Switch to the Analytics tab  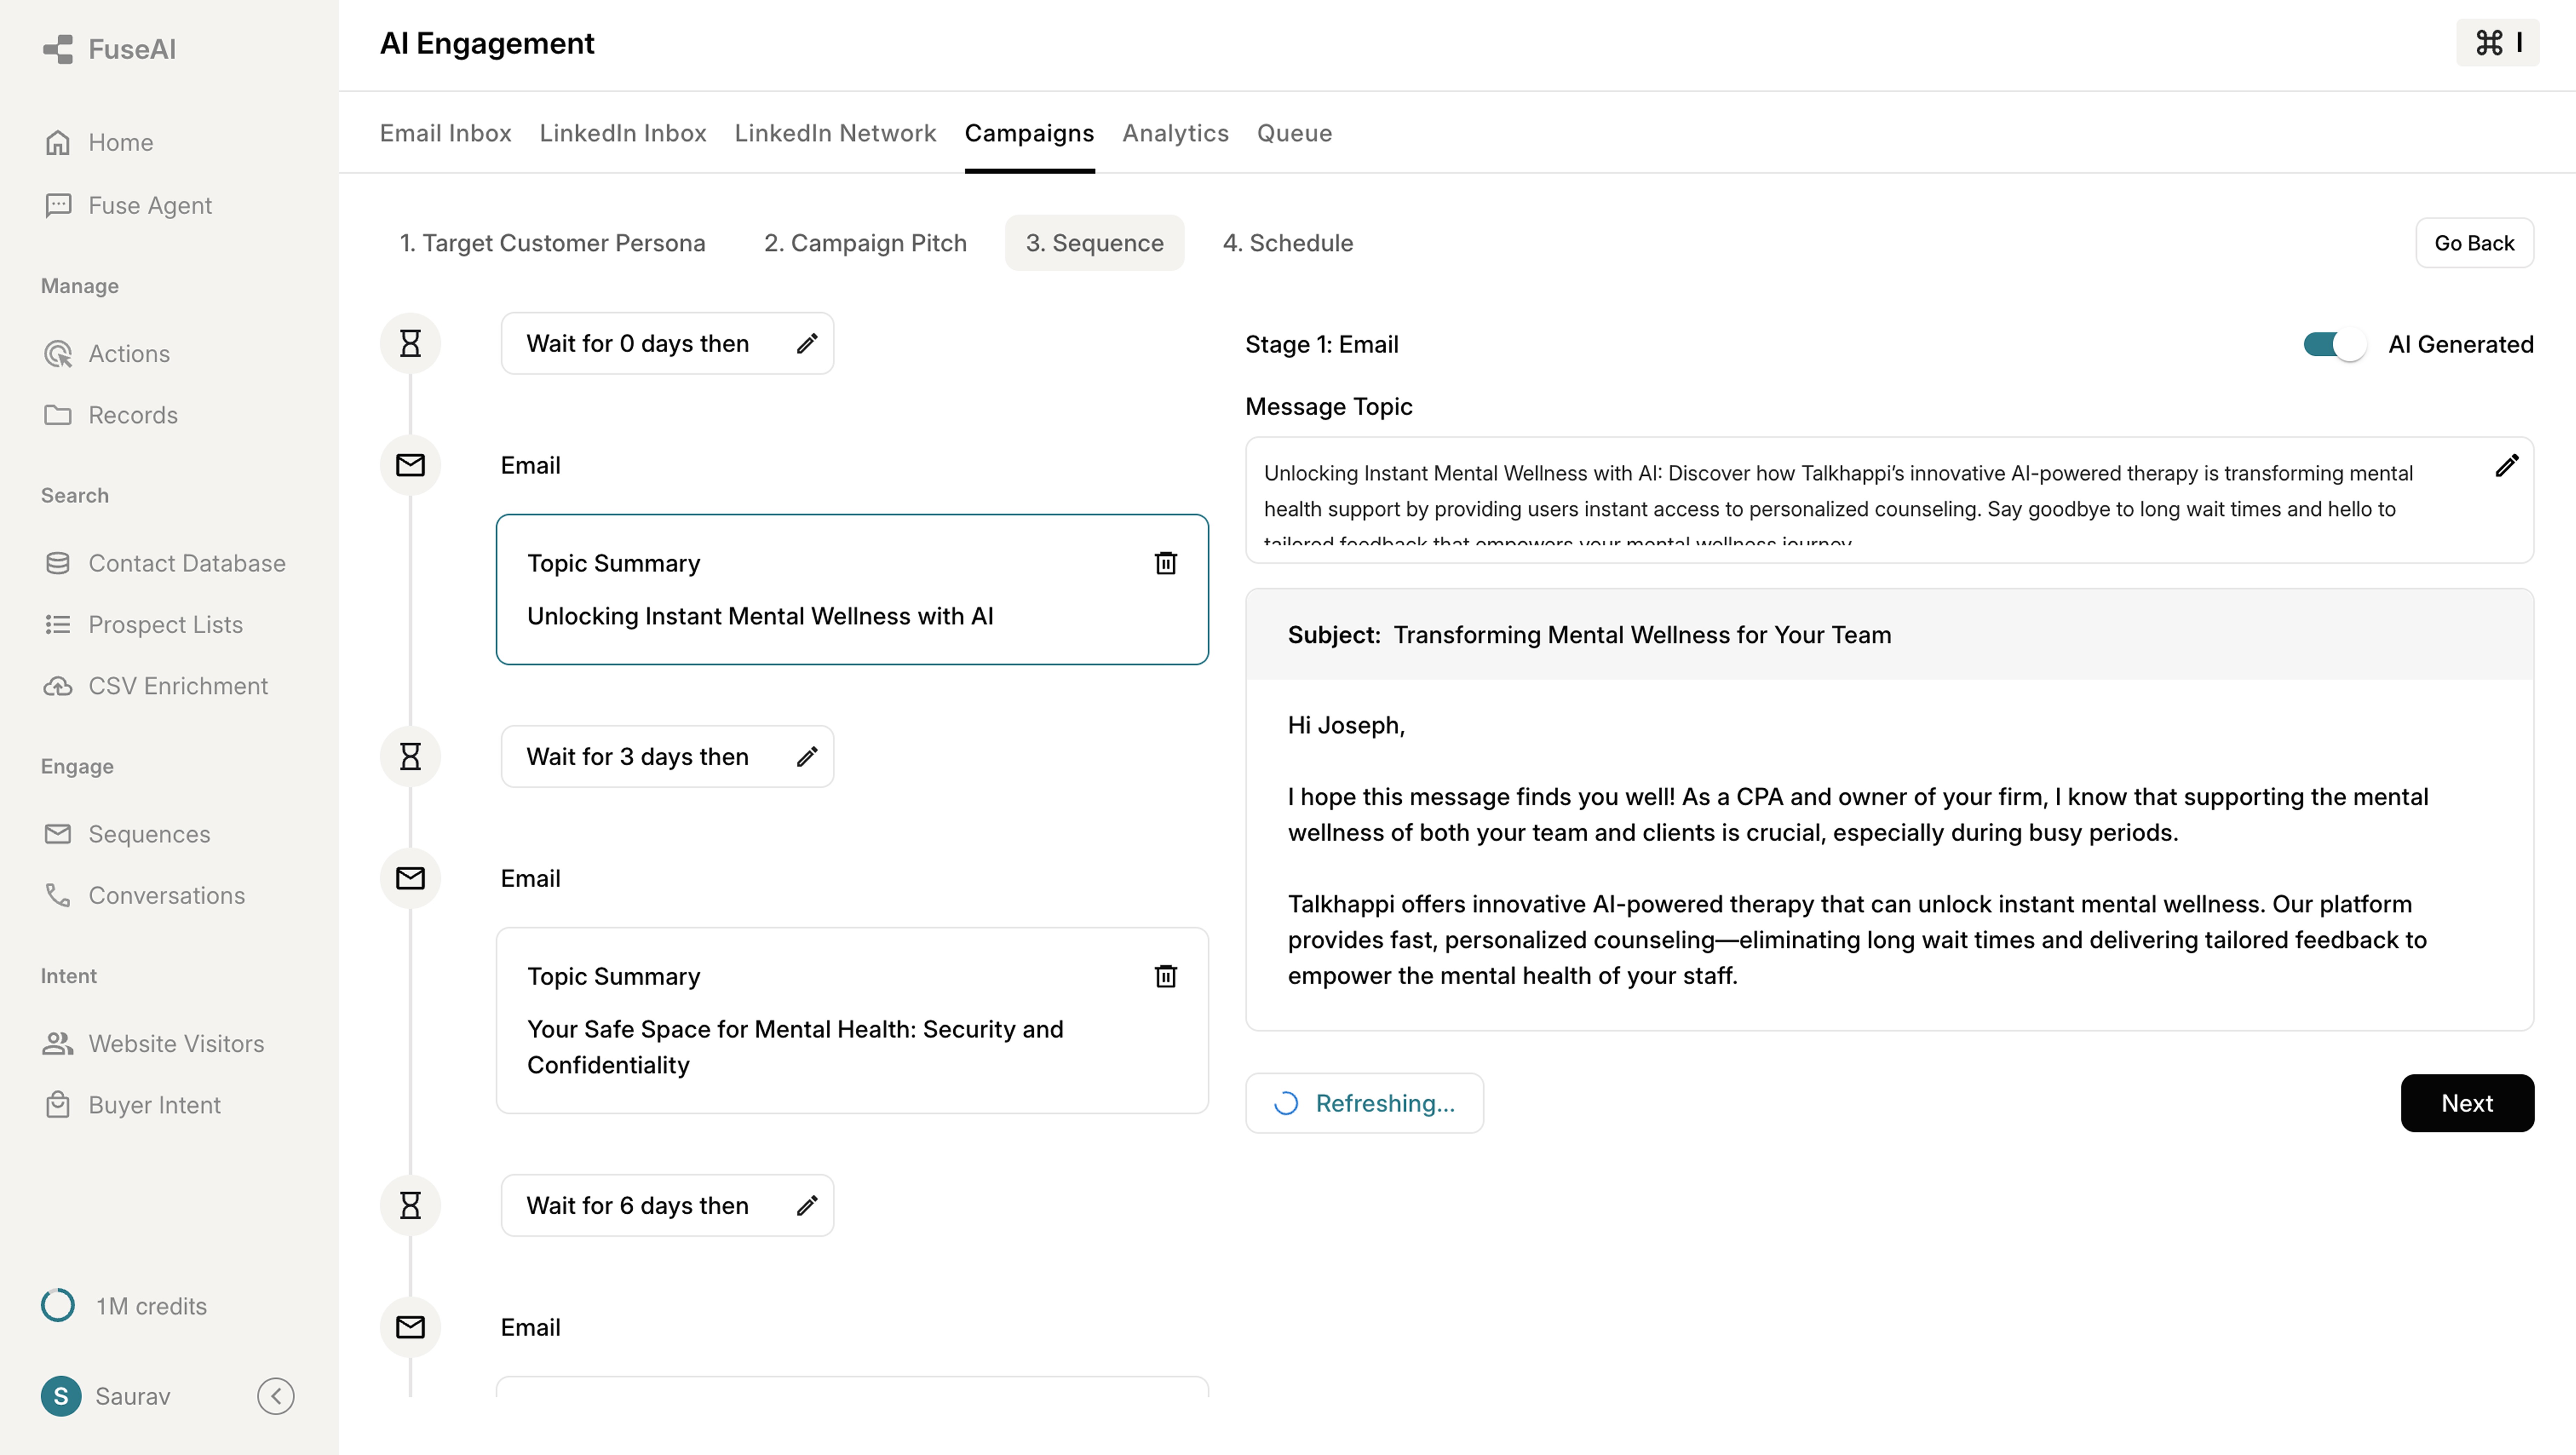[1175, 133]
